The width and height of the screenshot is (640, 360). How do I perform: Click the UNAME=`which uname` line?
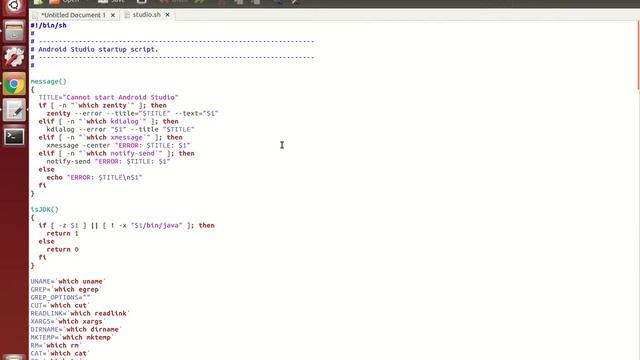pyautogui.click(x=68, y=281)
